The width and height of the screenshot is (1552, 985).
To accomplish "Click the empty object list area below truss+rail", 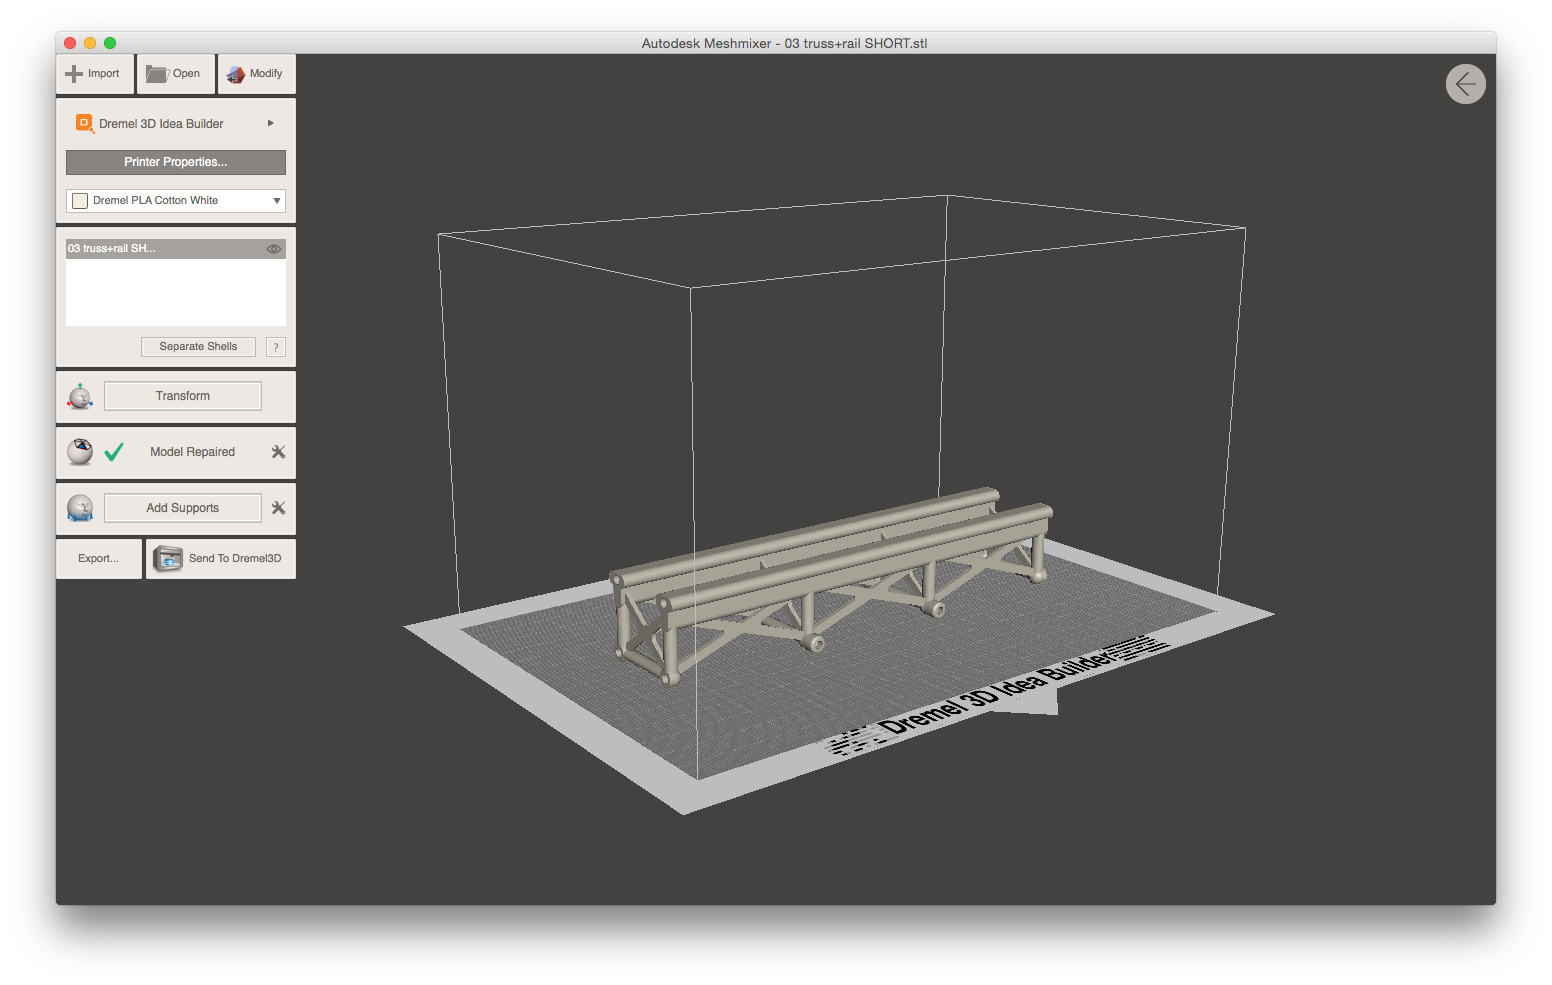I will click(x=176, y=292).
